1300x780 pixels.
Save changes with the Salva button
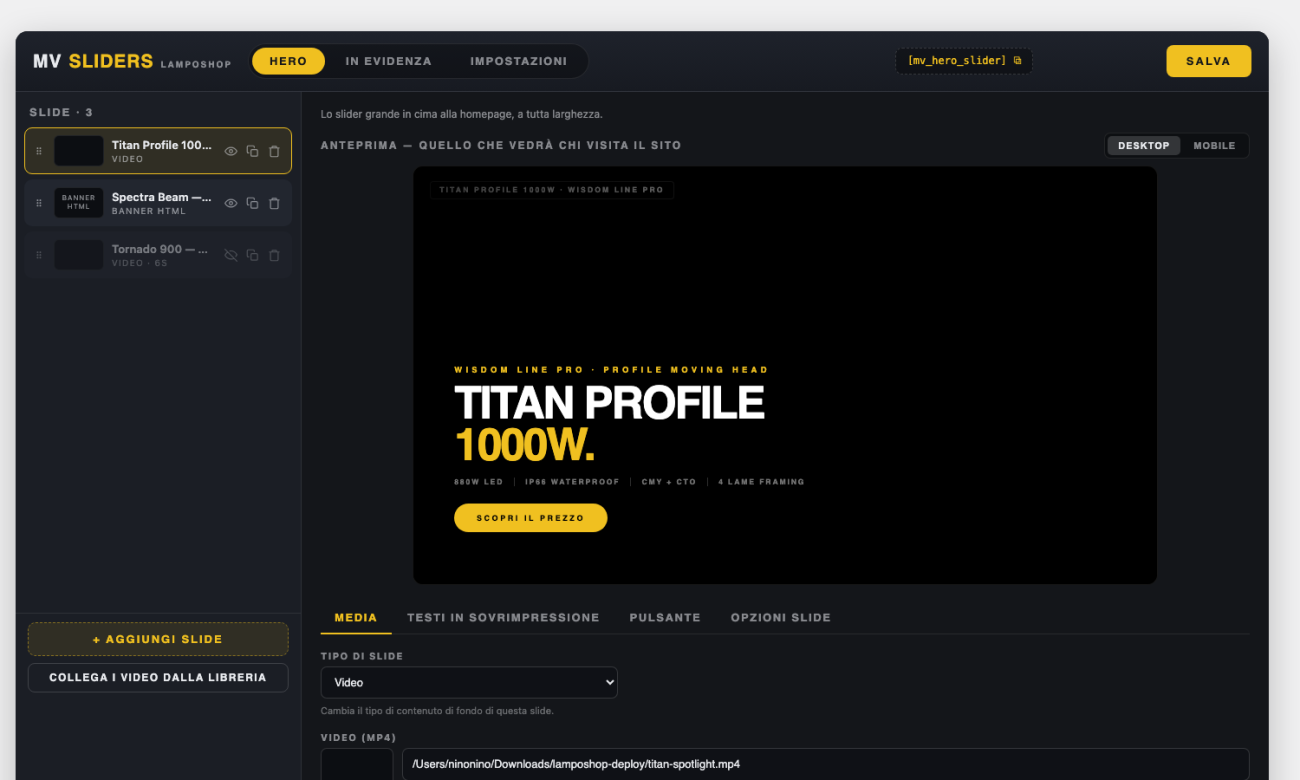pyautogui.click(x=1208, y=61)
